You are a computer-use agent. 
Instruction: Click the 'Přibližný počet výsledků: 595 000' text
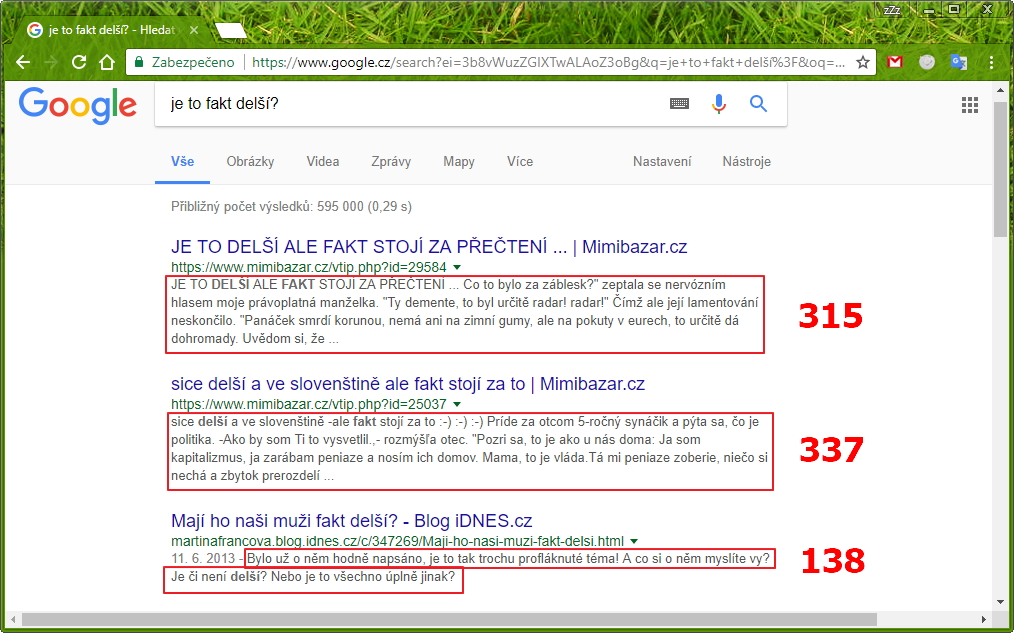coord(291,207)
